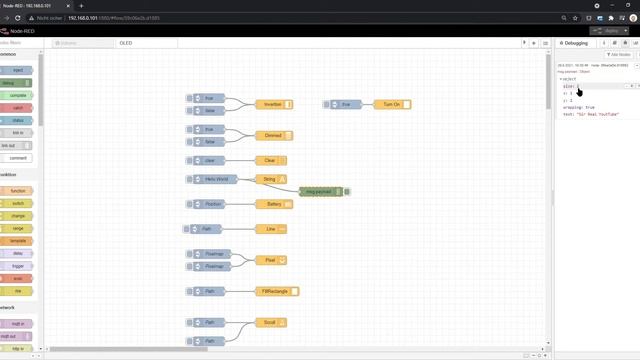Add a new flow tab with plus icon
Image resolution: width=640 pixels, height=360 pixels.
[x=533, y=43]
